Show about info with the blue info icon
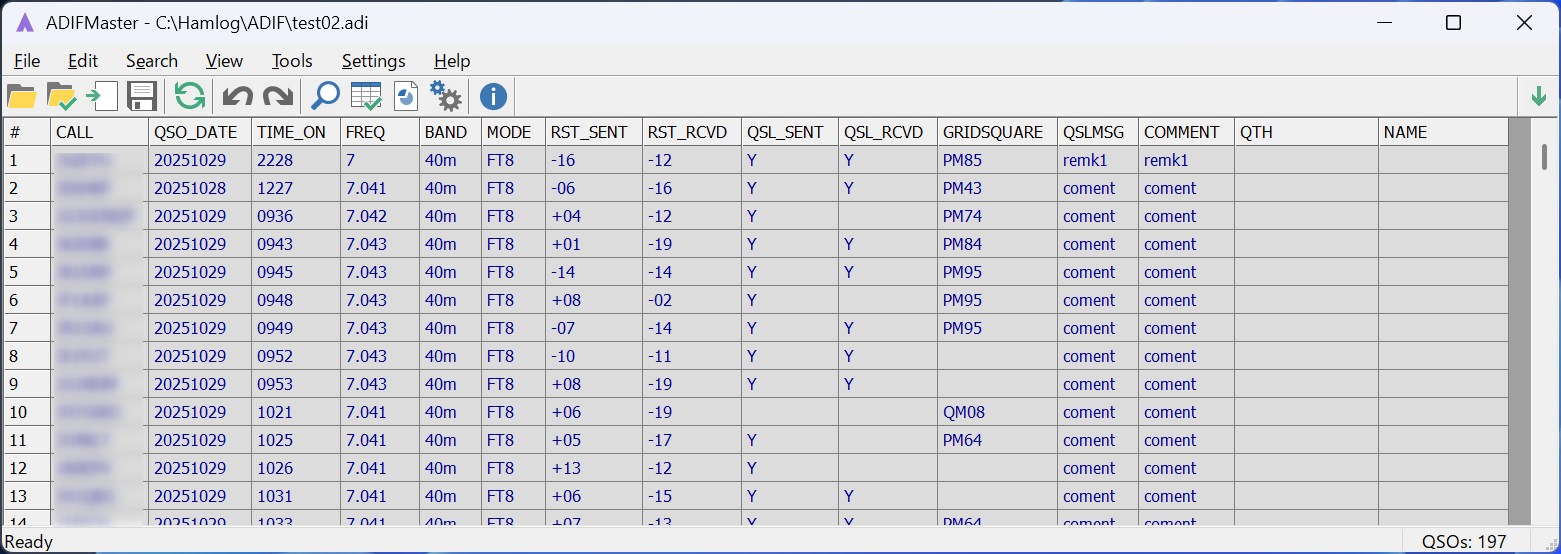This screenshot has width=1561, height=554. 493,97
